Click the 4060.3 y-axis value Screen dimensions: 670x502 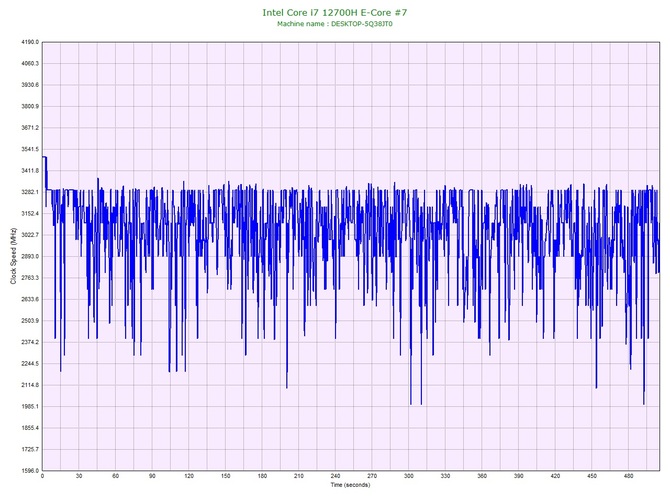tap(30, 64)
